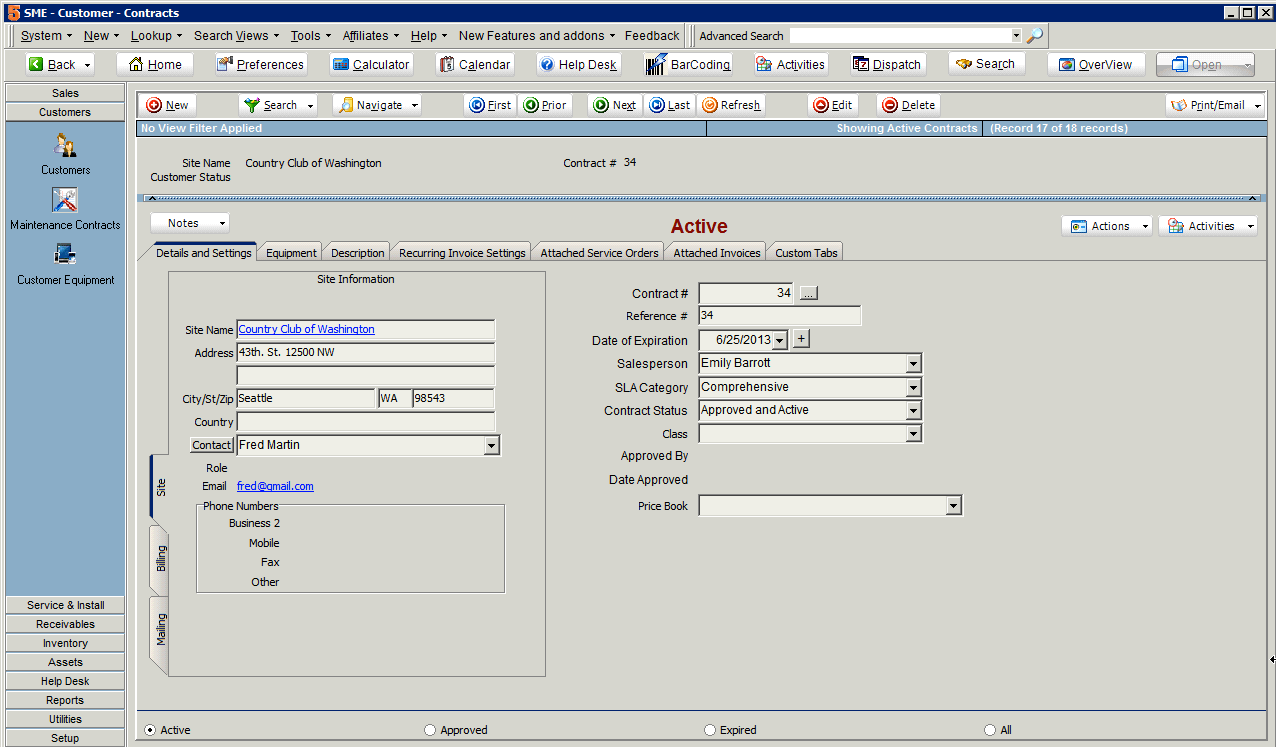Image resolution: width=1276 pixels, height=747 pixels.
Task: Expand the Salesperson dropdown
Action: 913,364
